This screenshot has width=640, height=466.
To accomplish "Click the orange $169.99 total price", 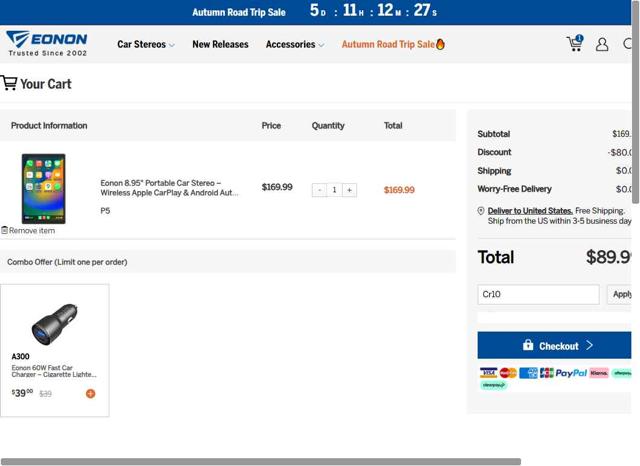I will coord(399,190).
